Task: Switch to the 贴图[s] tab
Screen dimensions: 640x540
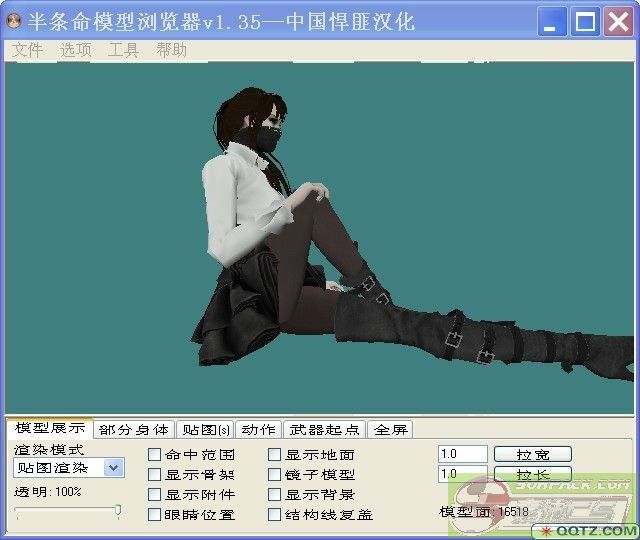Action: pos(206,429)
